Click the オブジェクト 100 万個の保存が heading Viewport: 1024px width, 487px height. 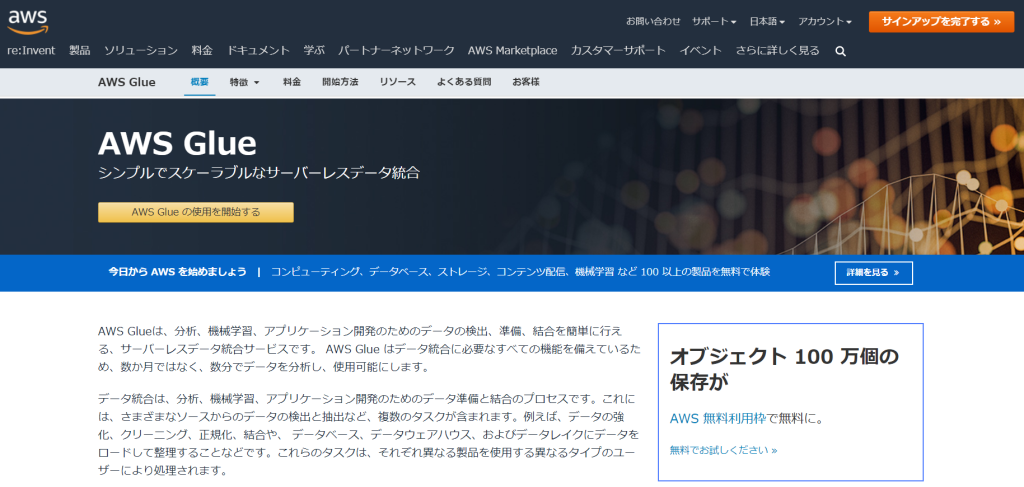784,369
